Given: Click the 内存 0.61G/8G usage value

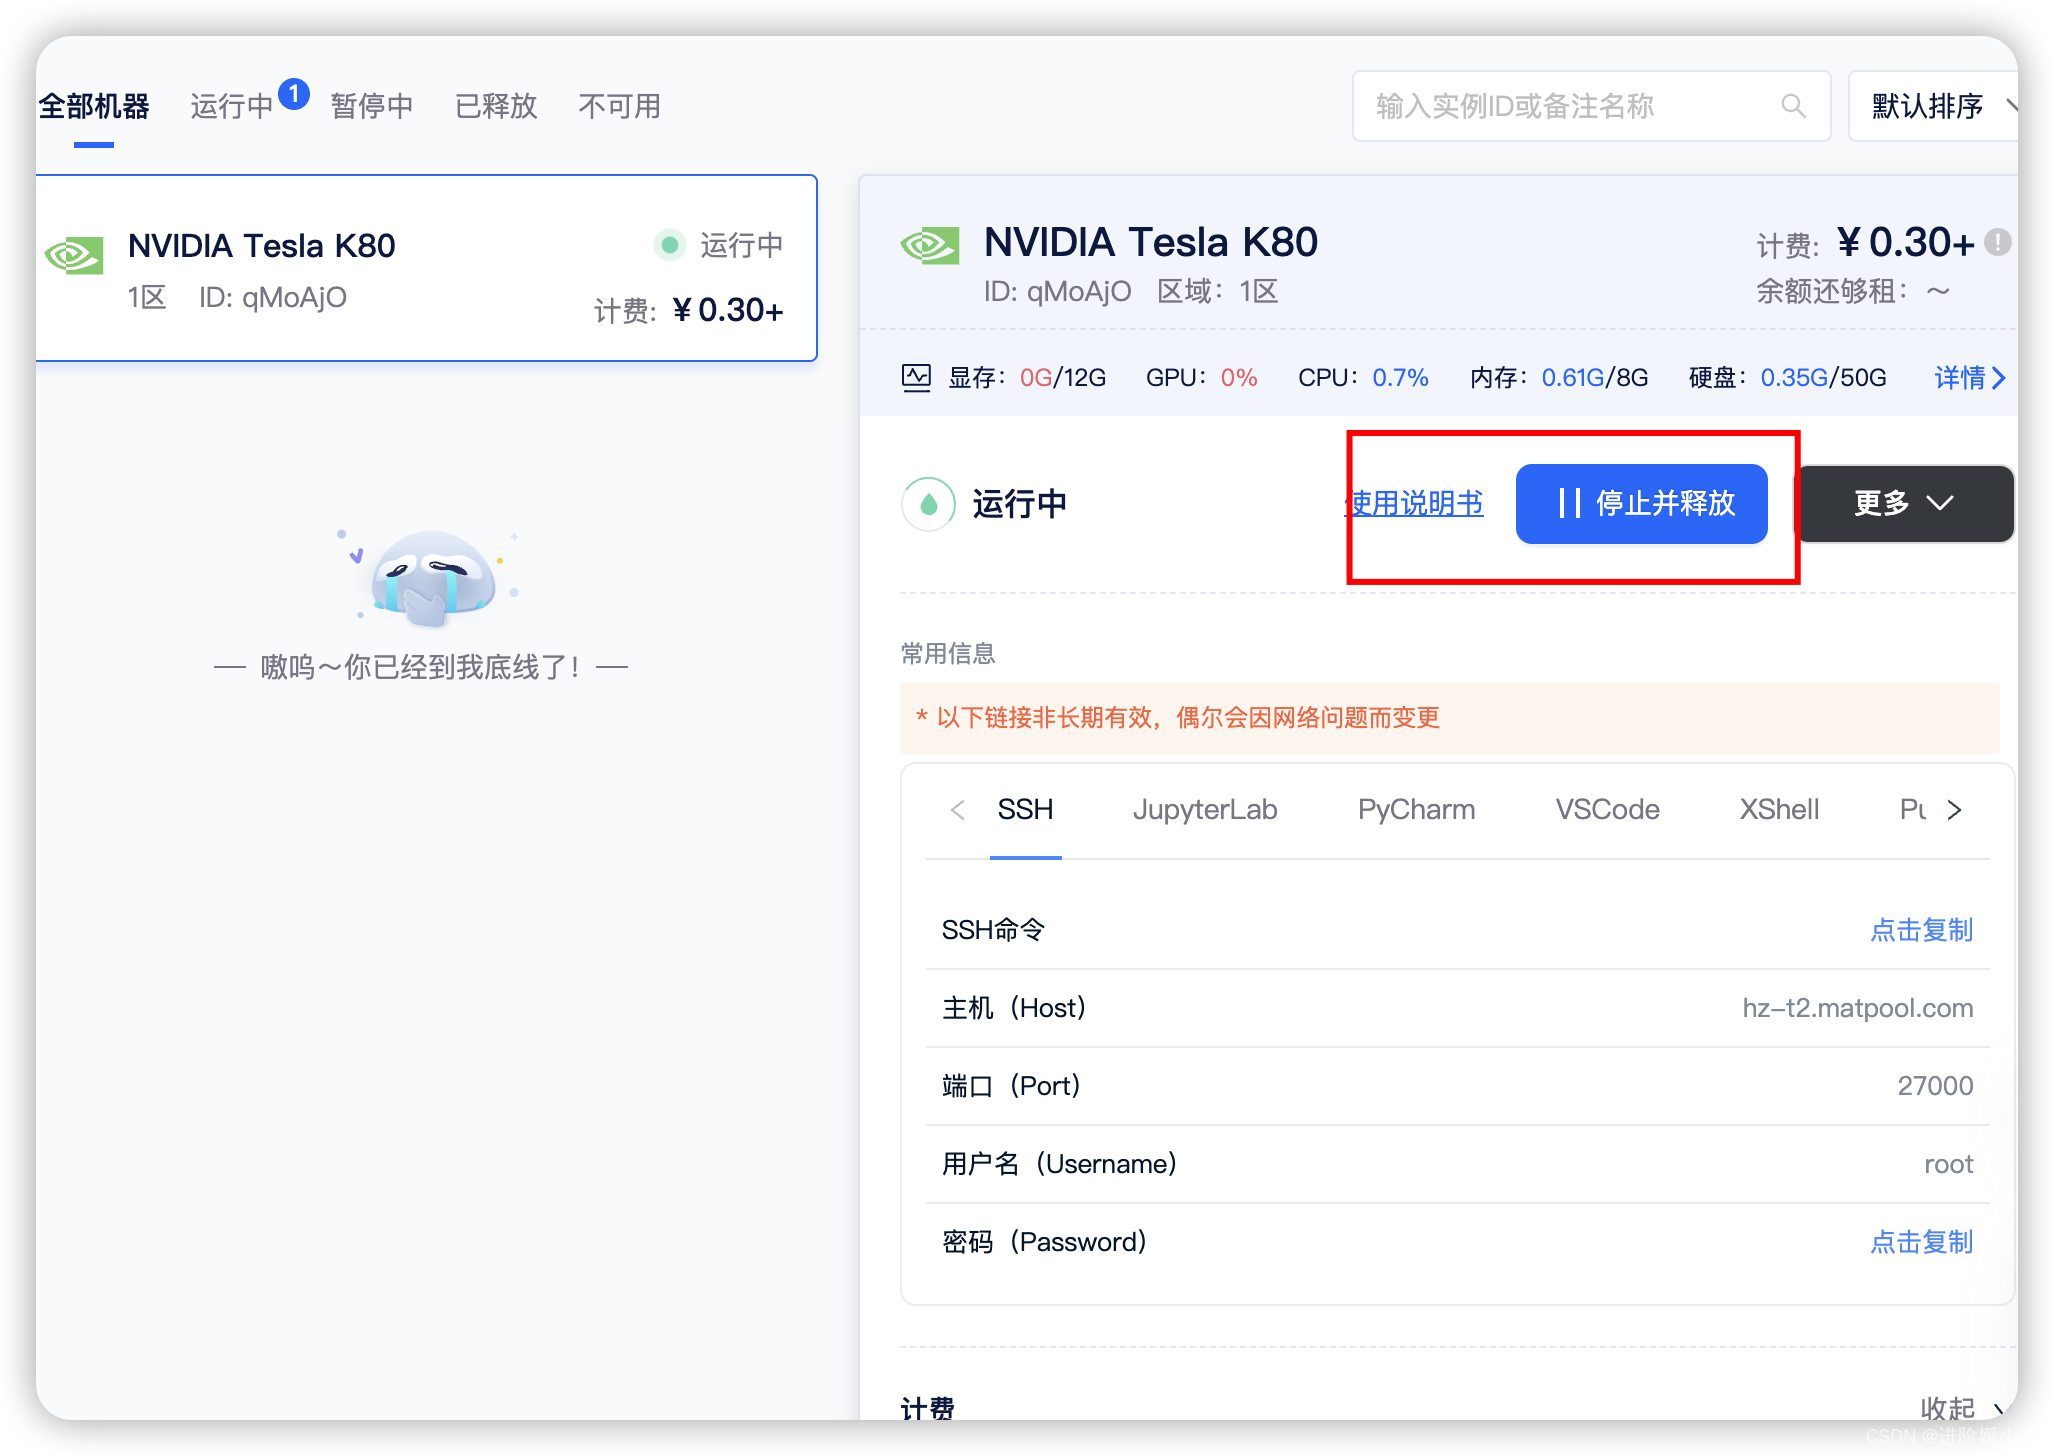Looking at the screenshot, I should (x=1595, y=378).
